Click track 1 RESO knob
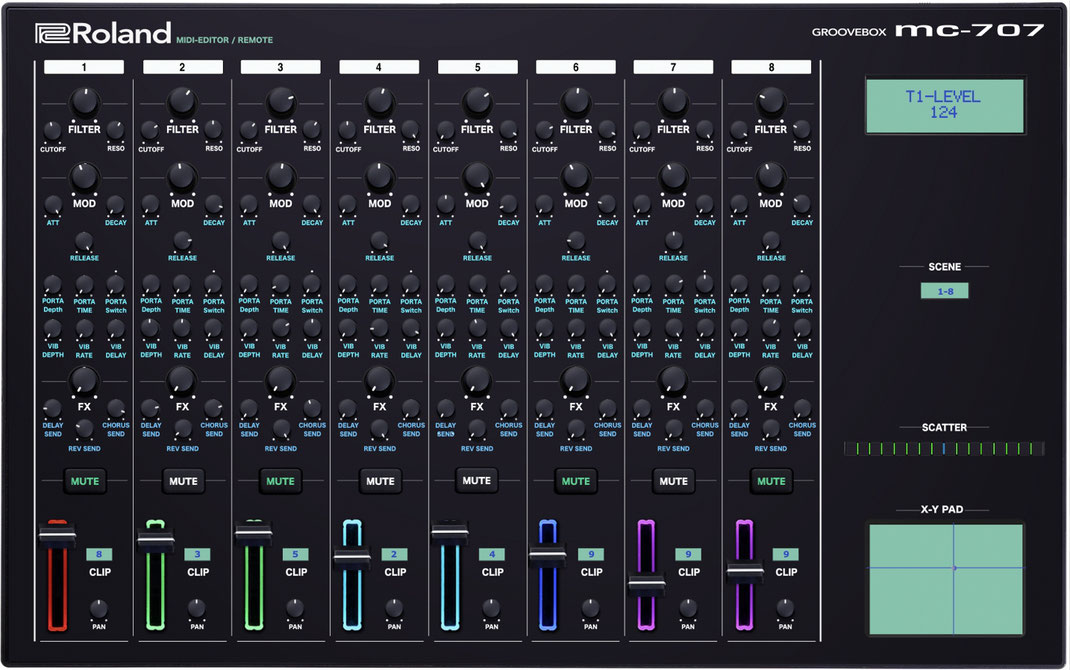This screenshot has width=1070, height=670. (x=115, y=130)
